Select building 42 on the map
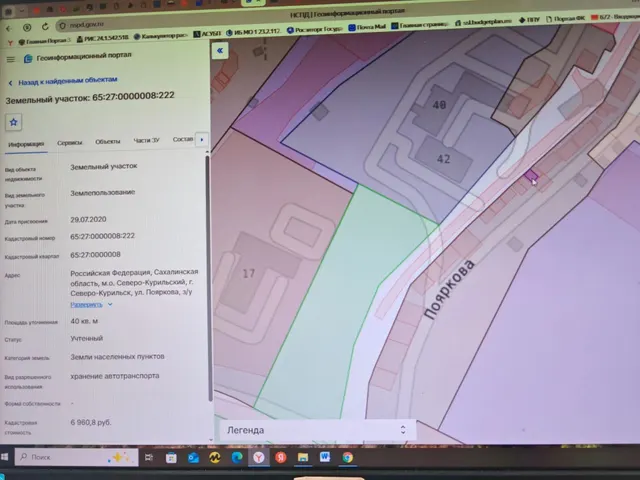This screenshot has height=480, width=640. click(443, 159)
